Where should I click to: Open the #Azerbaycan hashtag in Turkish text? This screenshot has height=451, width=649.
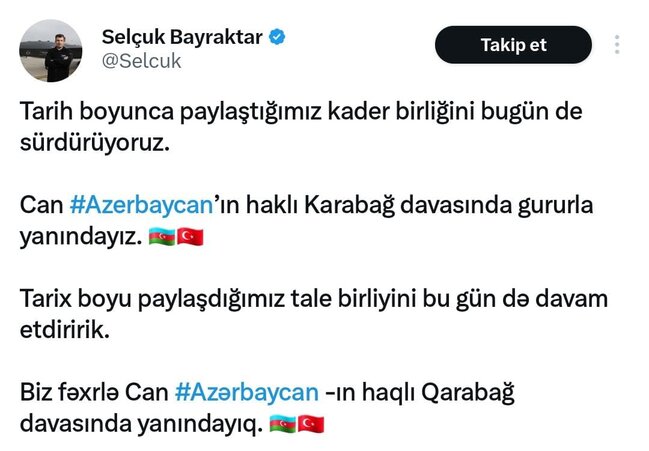coord(142,205)
